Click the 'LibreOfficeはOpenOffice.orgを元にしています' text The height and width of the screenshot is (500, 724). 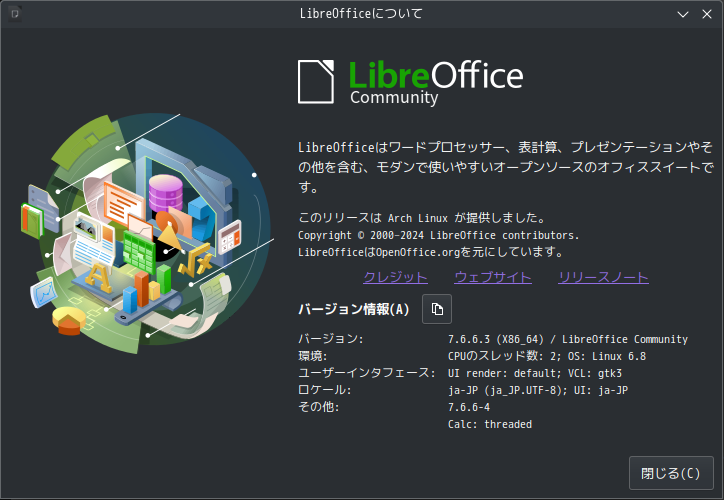[431, 252]
